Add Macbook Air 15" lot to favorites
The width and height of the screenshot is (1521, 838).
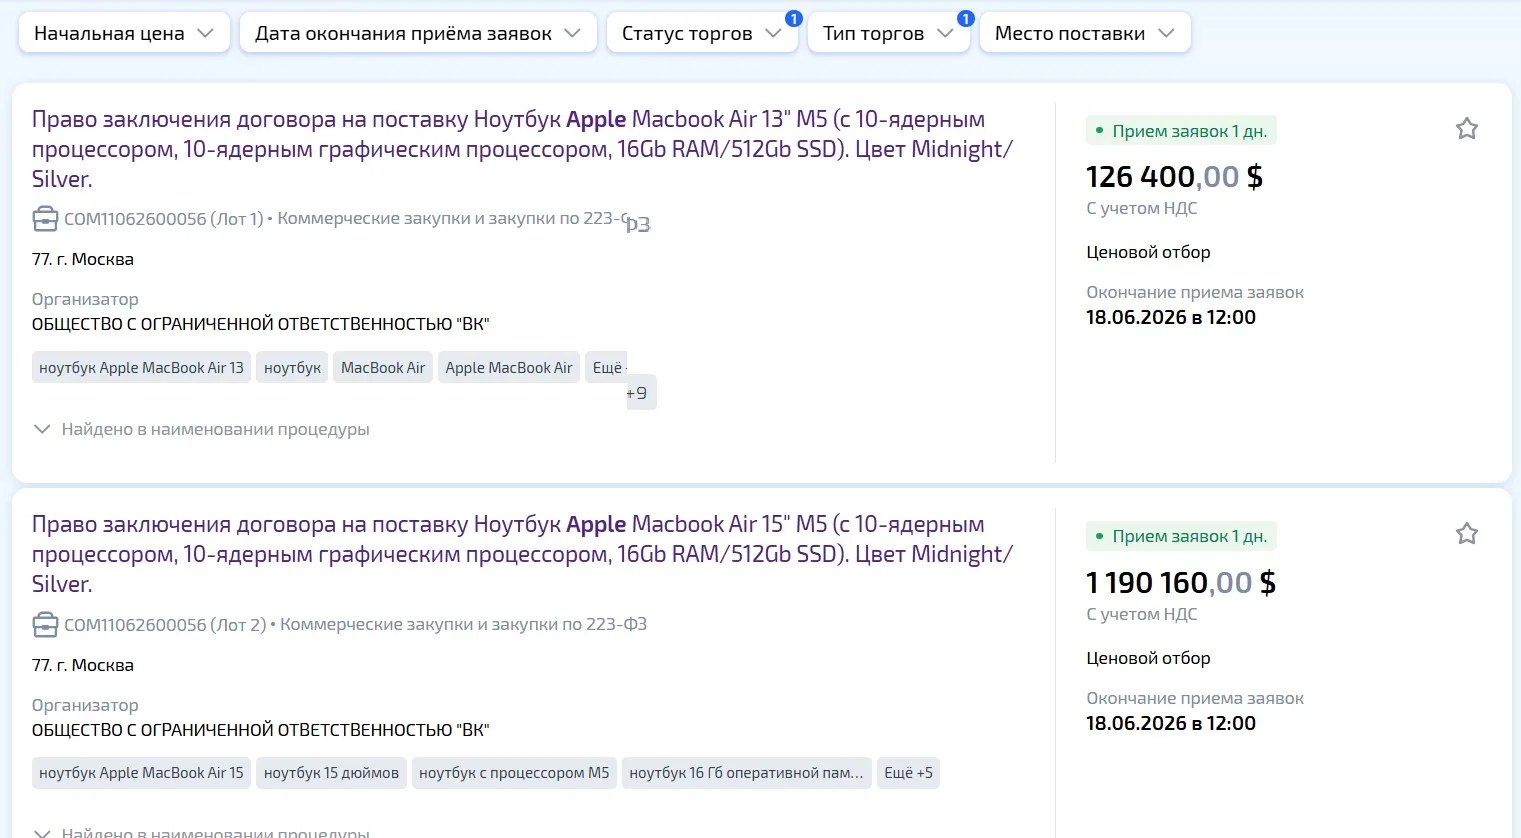1466,534
